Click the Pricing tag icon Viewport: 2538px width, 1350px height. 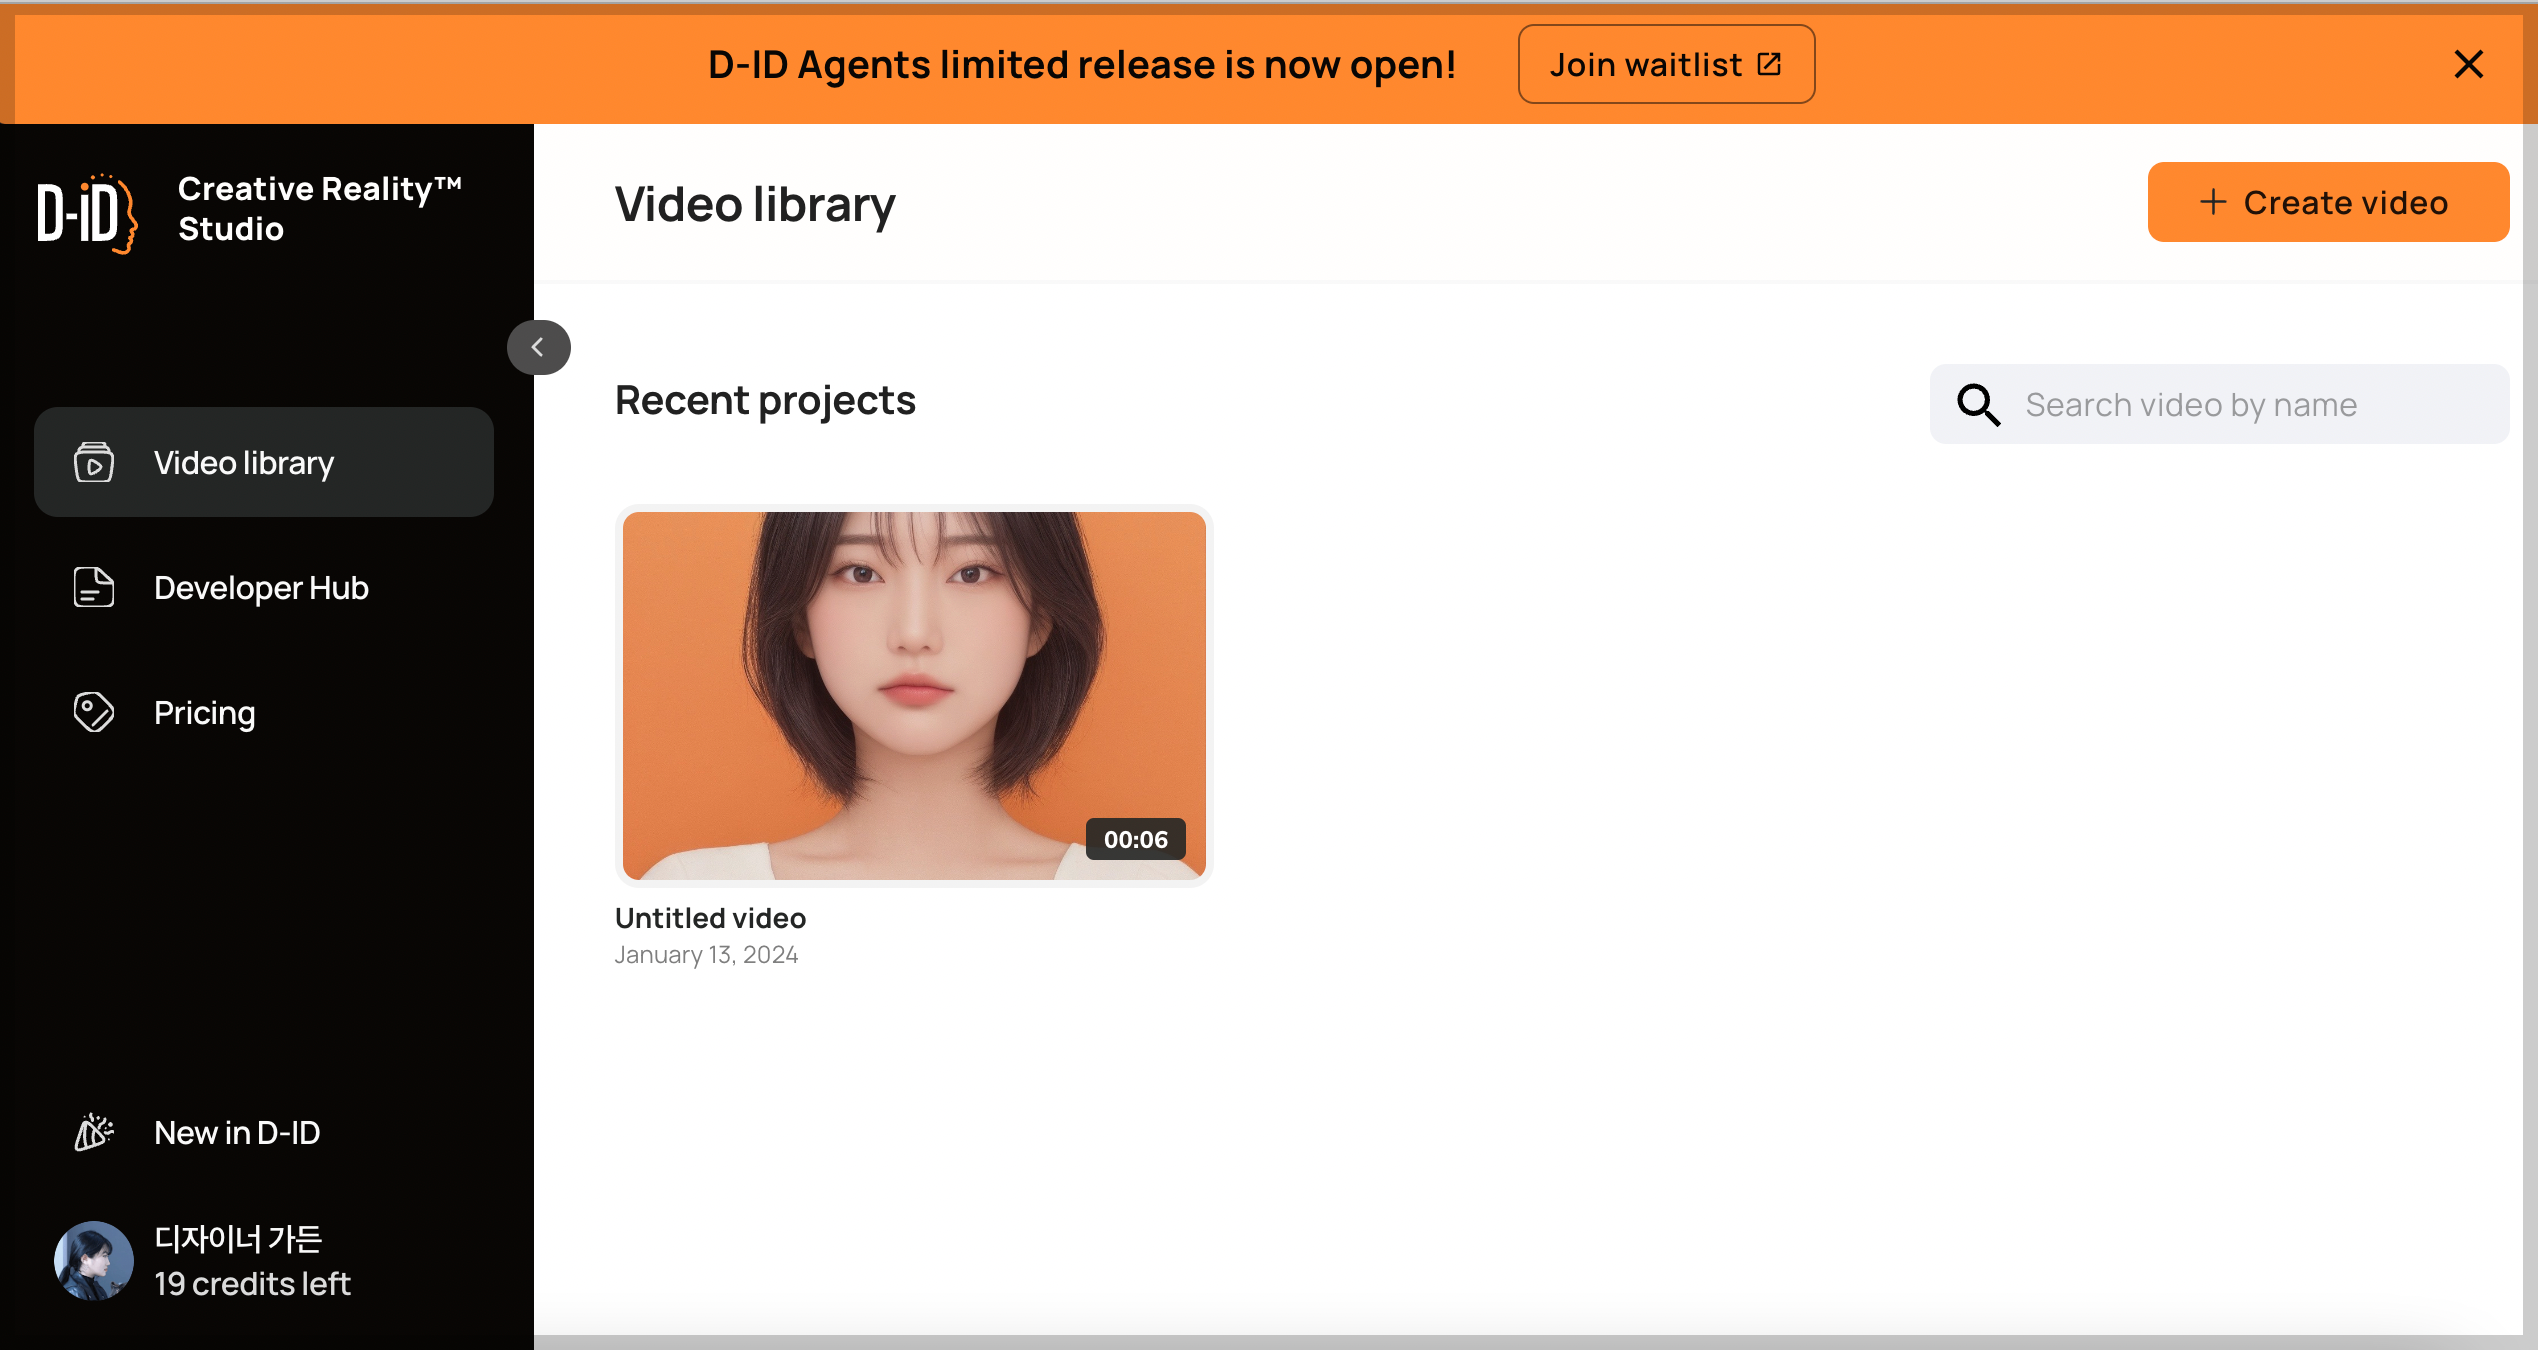click(94, 712)
